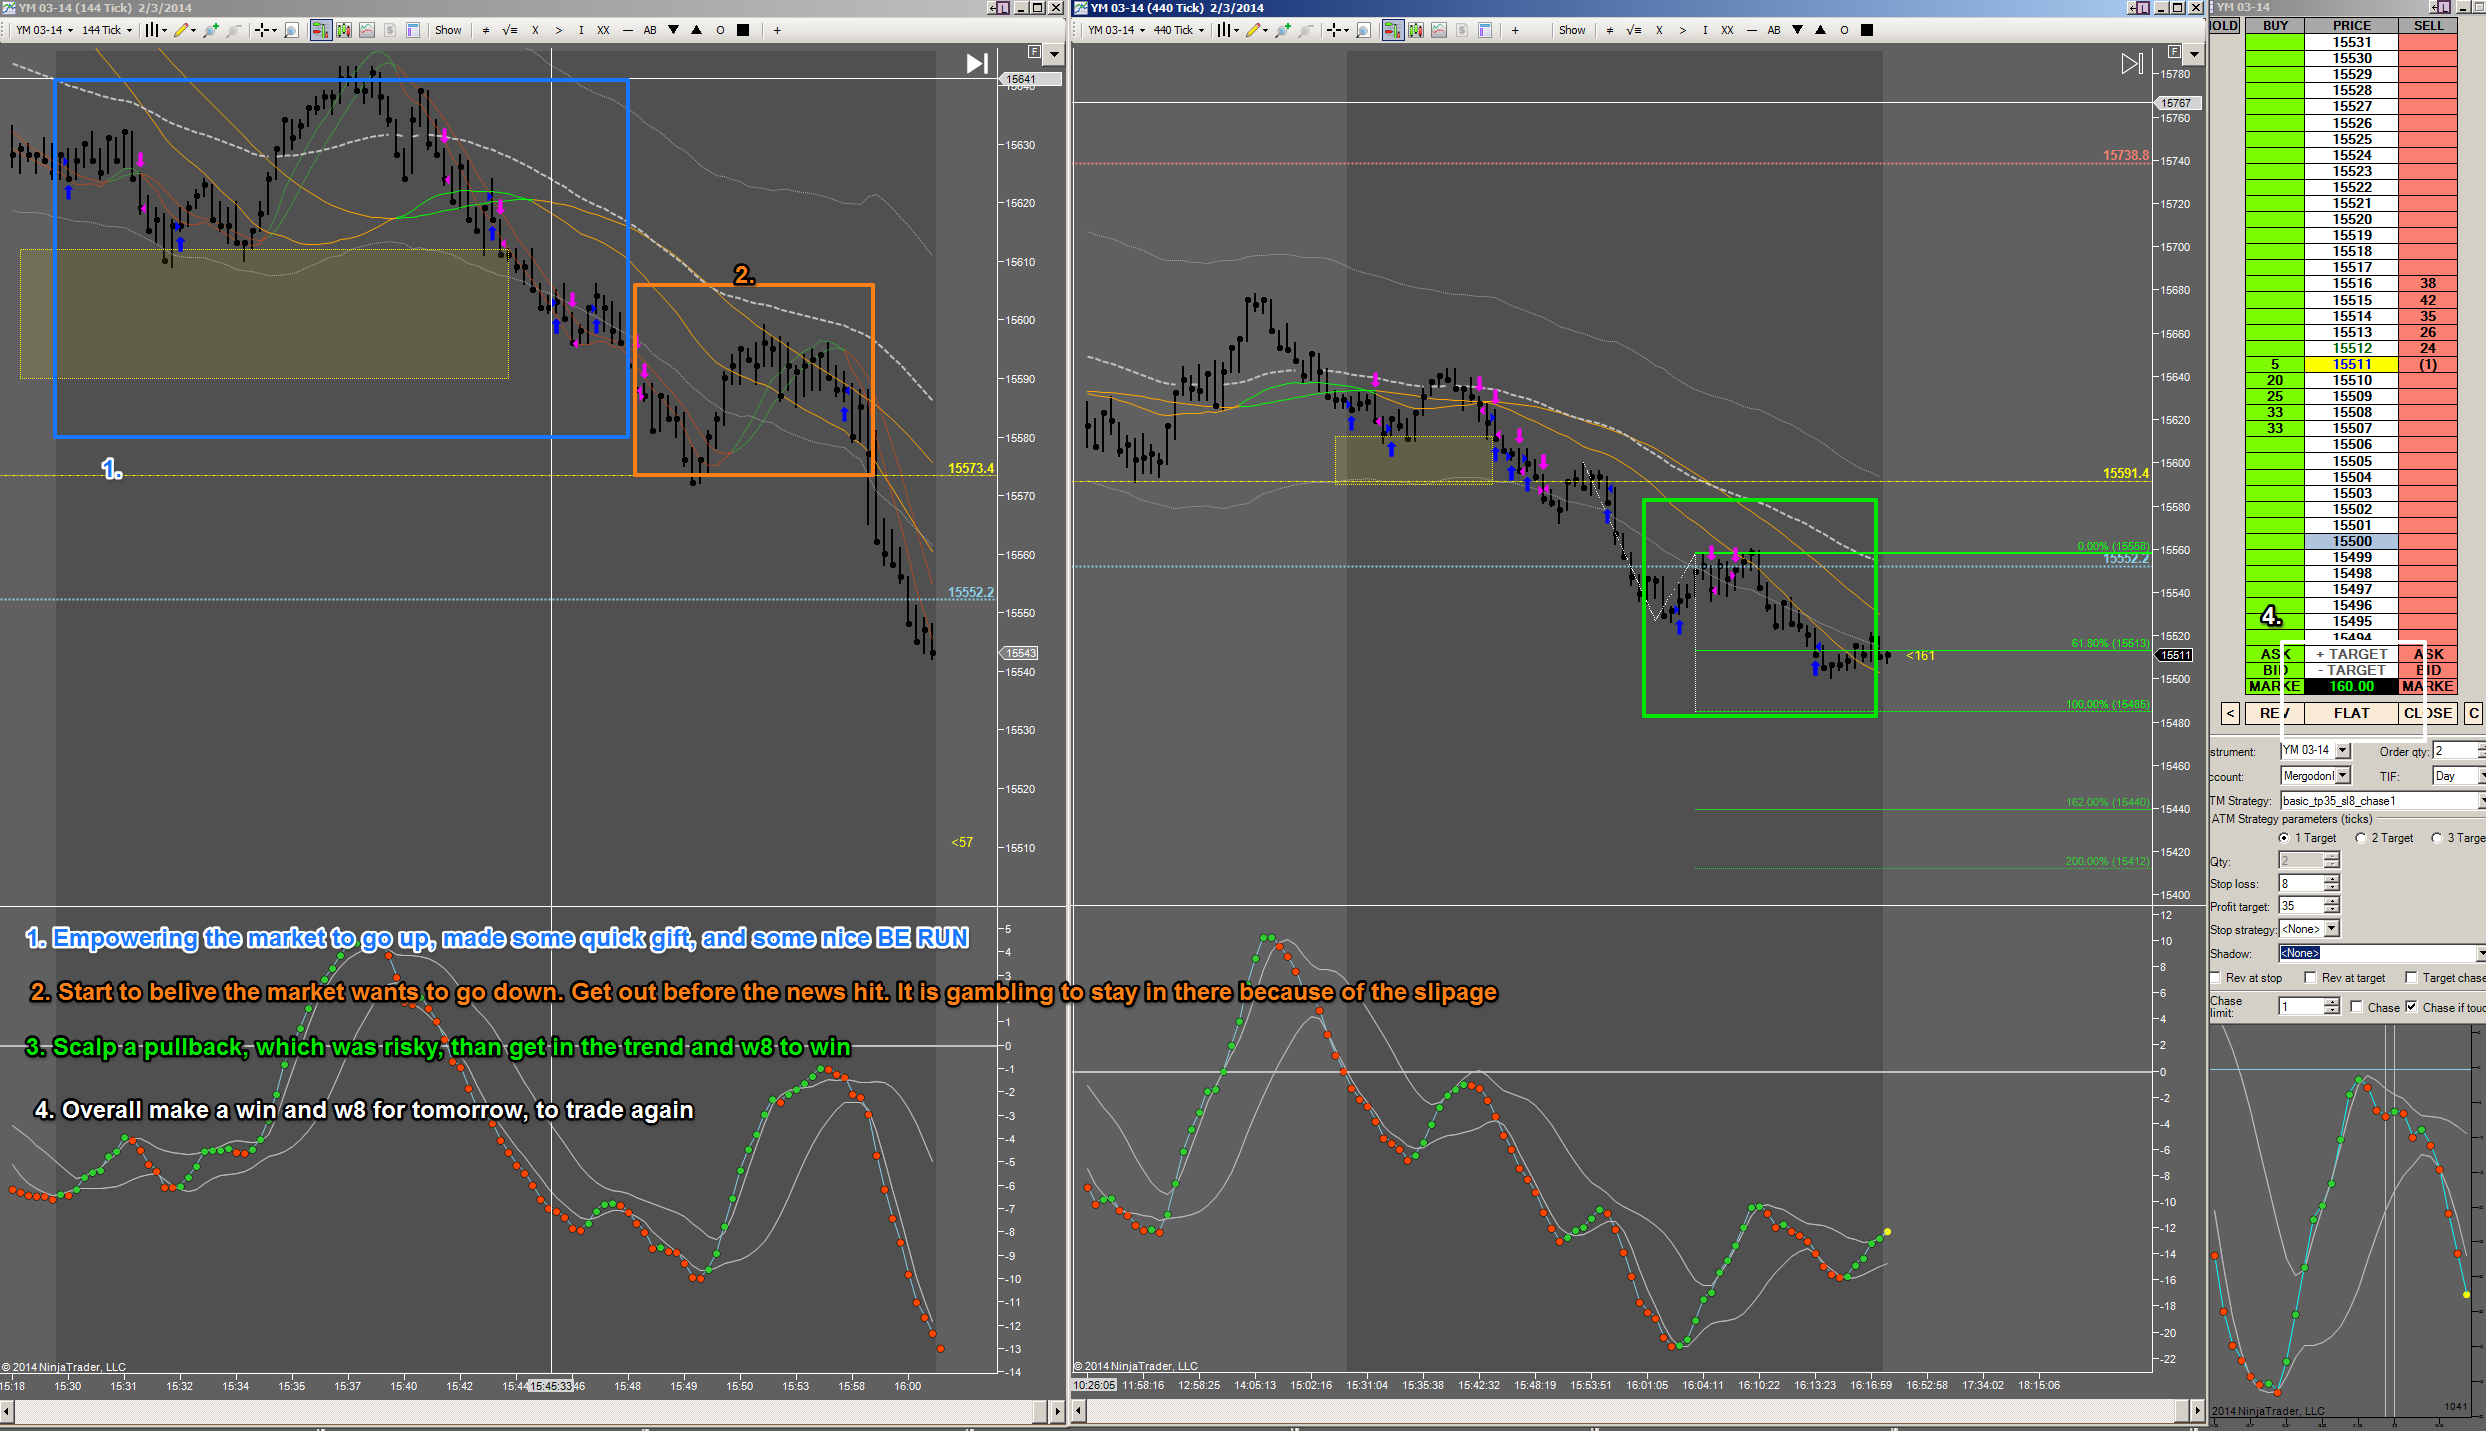Jump to latest bar in the 144 Tick chart
Viewport: 2486px width, 1431px height.
(977, 64)
